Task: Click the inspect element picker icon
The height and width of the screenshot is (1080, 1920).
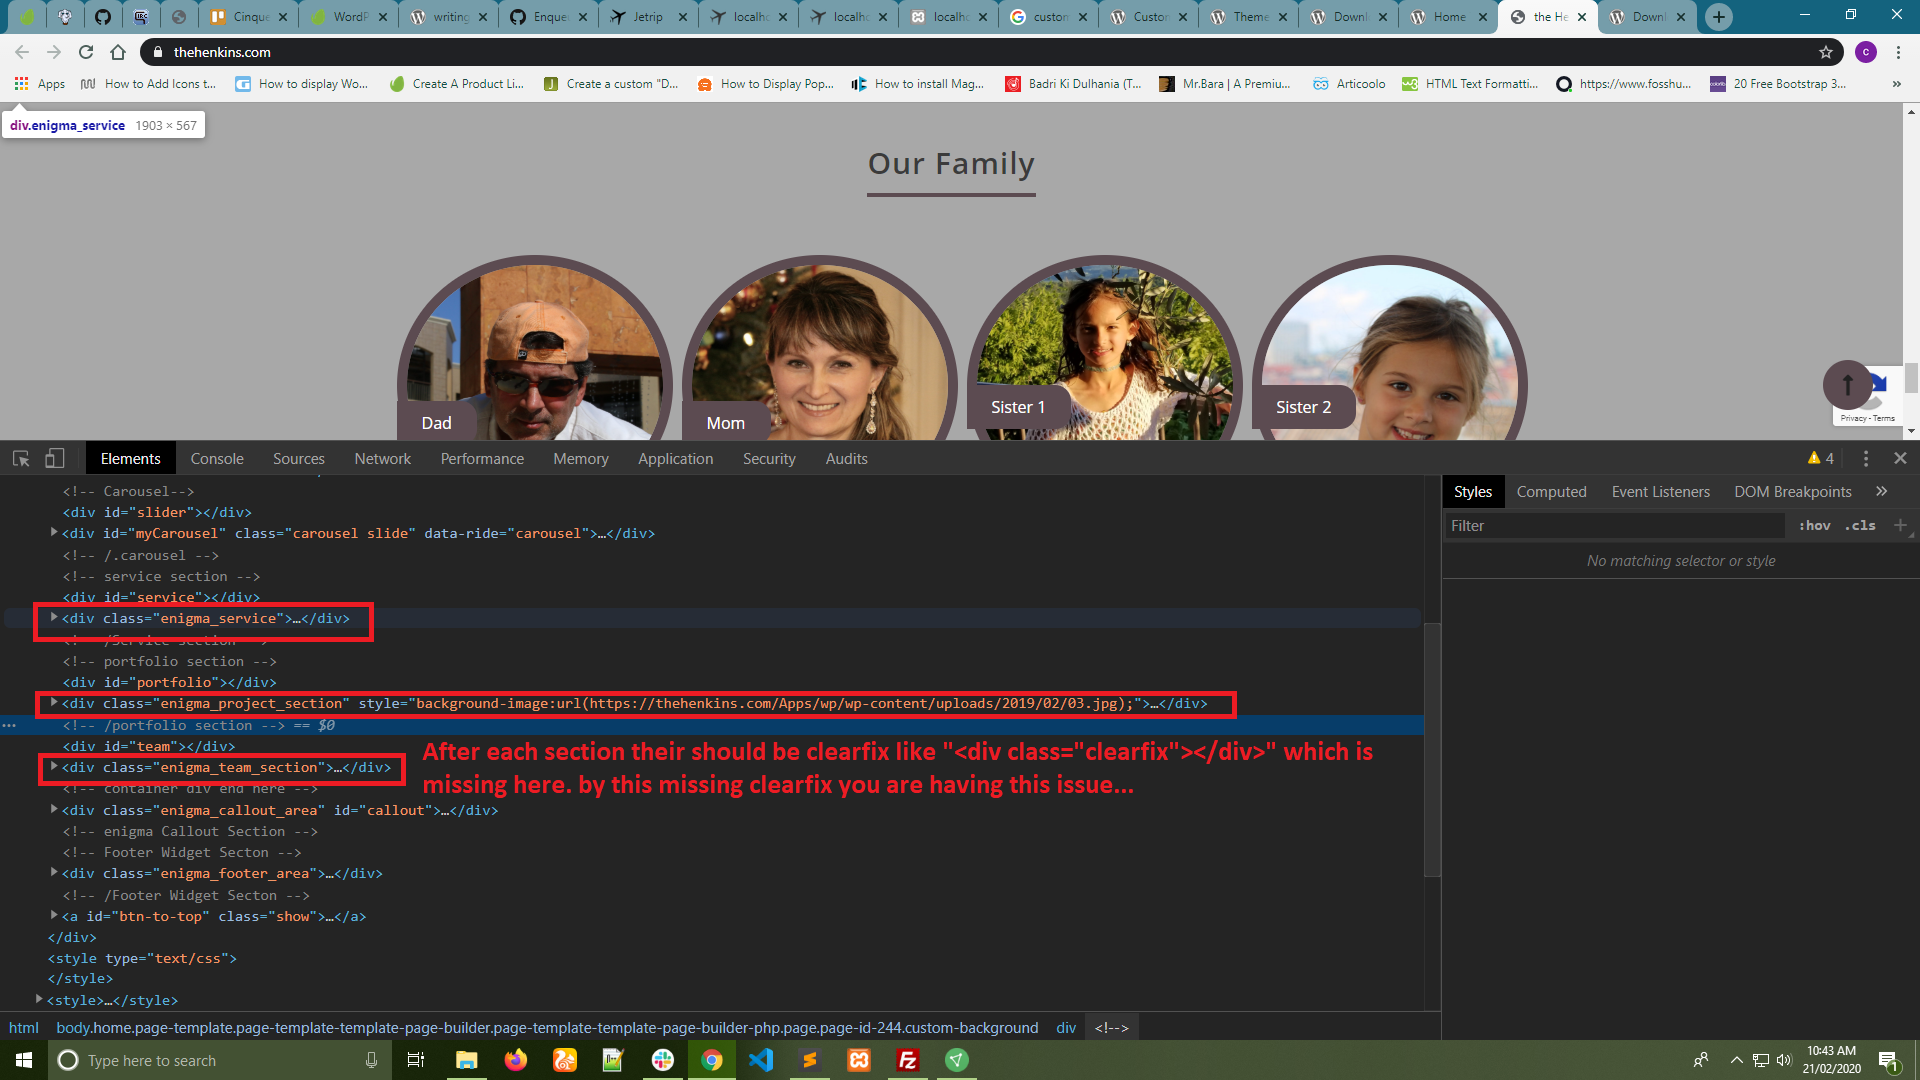Action: pyautogui.click(x=21, y=458)
